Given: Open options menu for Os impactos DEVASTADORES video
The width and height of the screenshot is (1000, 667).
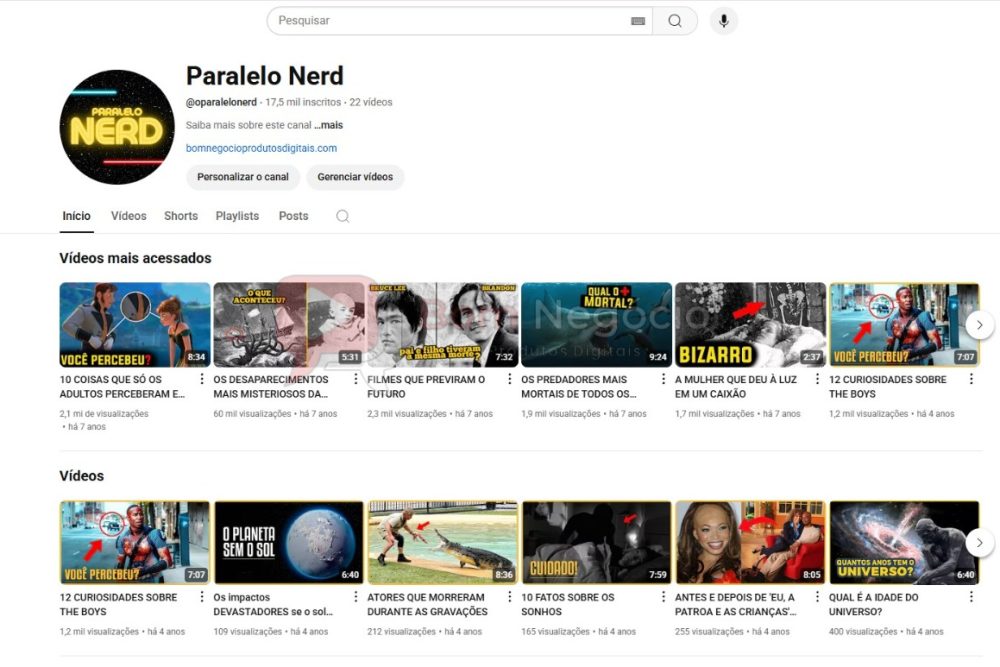Looking at the screenshot, I should coord(356,597).
